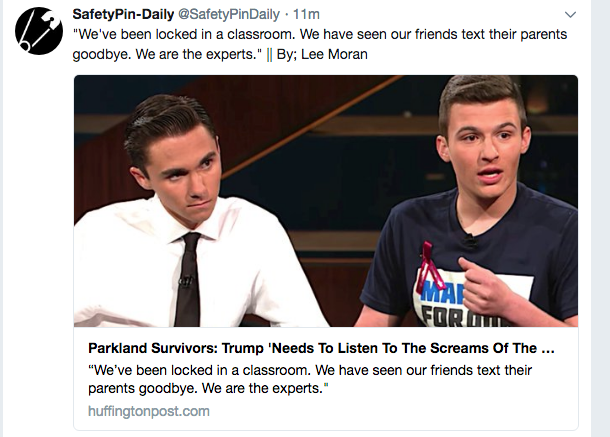The width and height of the screenshot is (610, 437).
Task: Open the SafetyPin-Daily profile avatar
Action: tap(39, 31)
